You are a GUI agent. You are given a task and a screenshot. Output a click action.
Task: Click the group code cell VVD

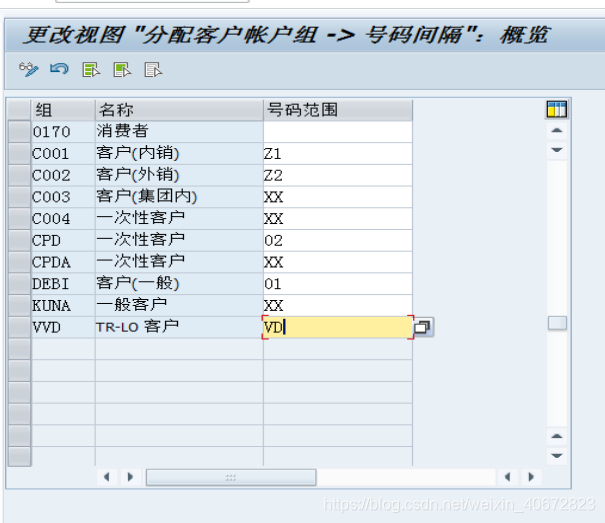point(63,327)
